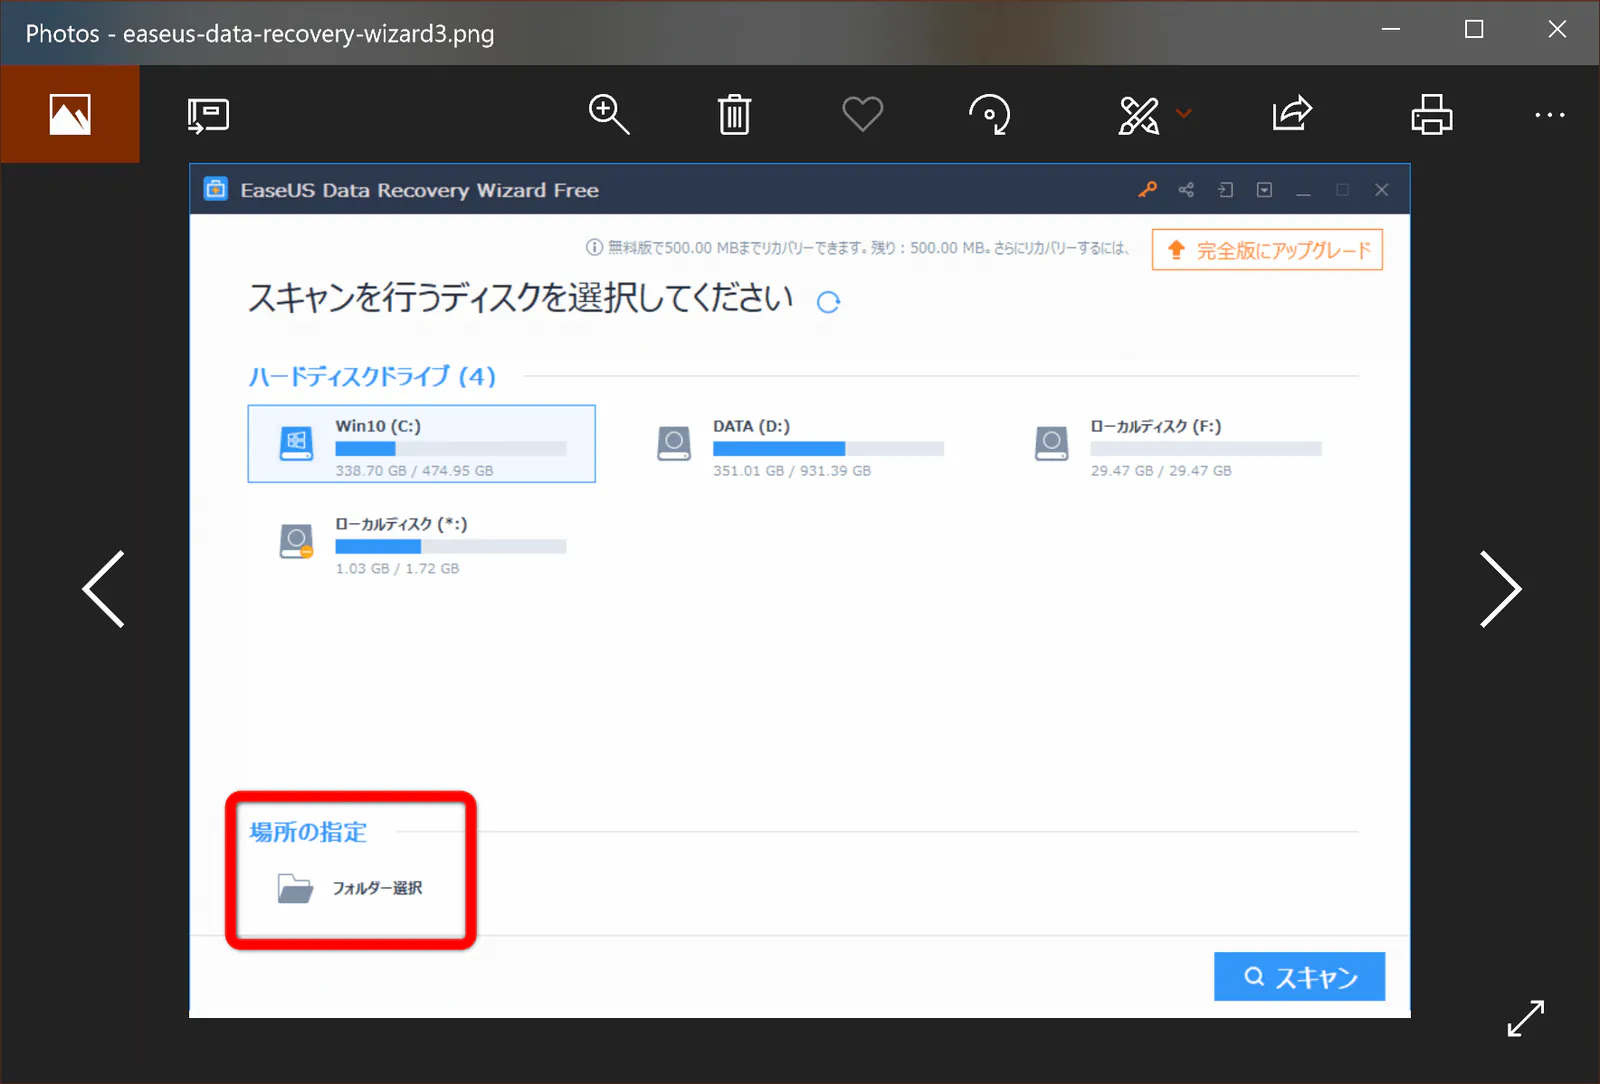The height and width of the screenshot is (1084, 1600).
Task: Rotate the photo
Action: 990,114
